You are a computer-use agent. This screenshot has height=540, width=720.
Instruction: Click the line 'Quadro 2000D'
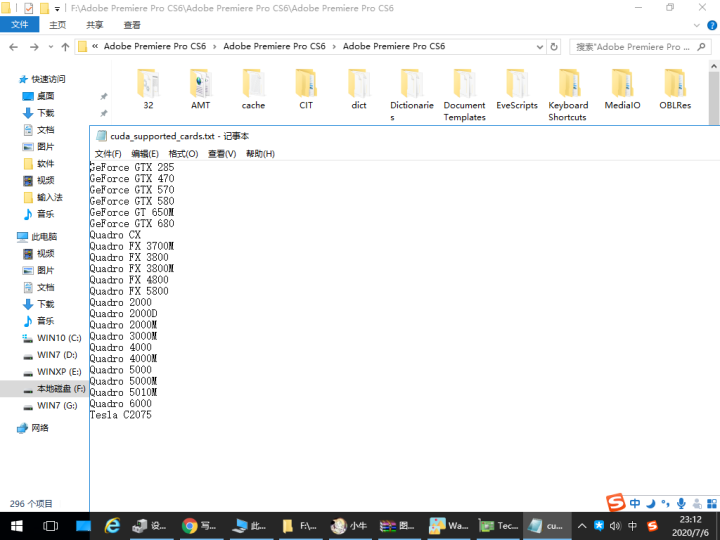pos(124,314)
